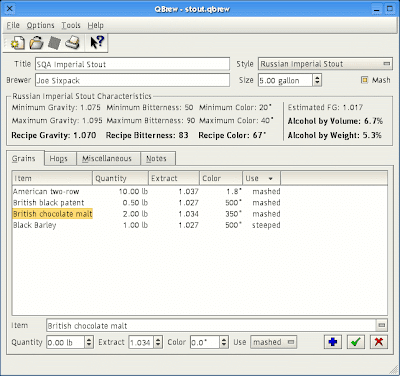The image size is (400, 376).
Task: Apply changes with the green checkmark button
Action: tap(356, 342)
